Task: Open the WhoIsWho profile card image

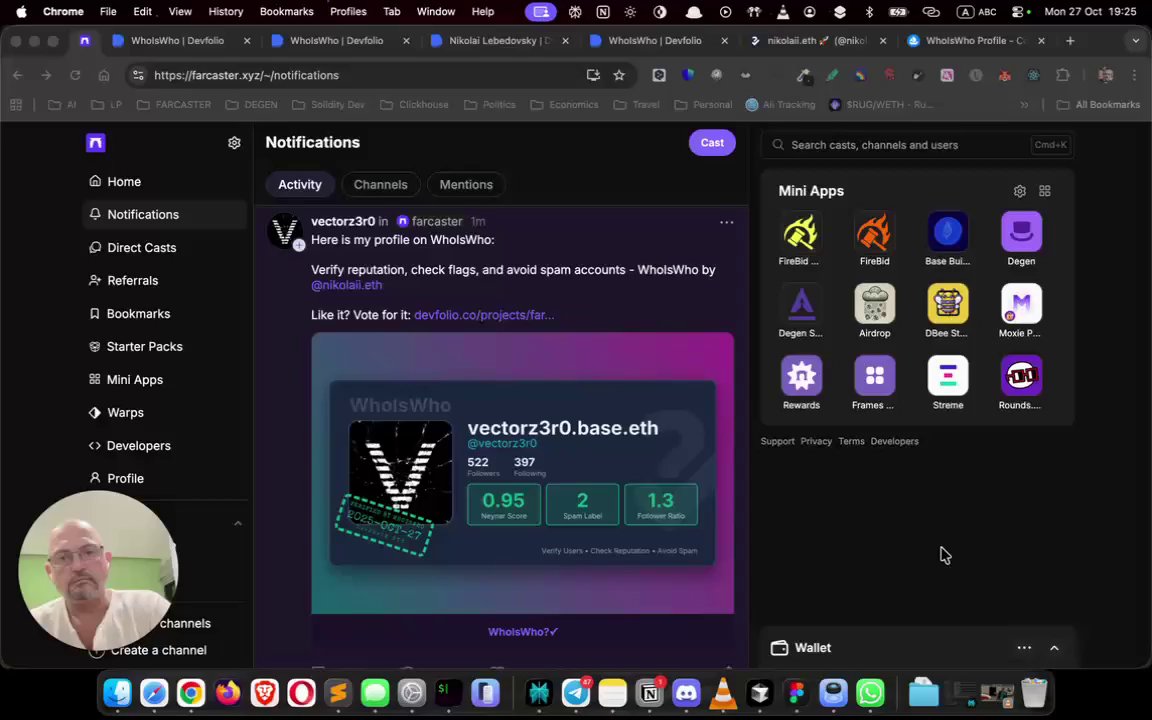Action: coord(522,473)
